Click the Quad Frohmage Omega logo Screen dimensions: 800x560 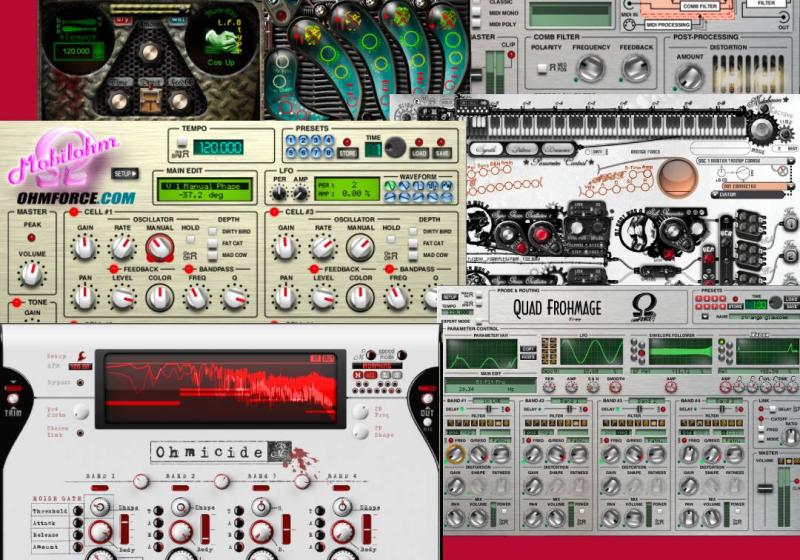[x=644, y=307]
